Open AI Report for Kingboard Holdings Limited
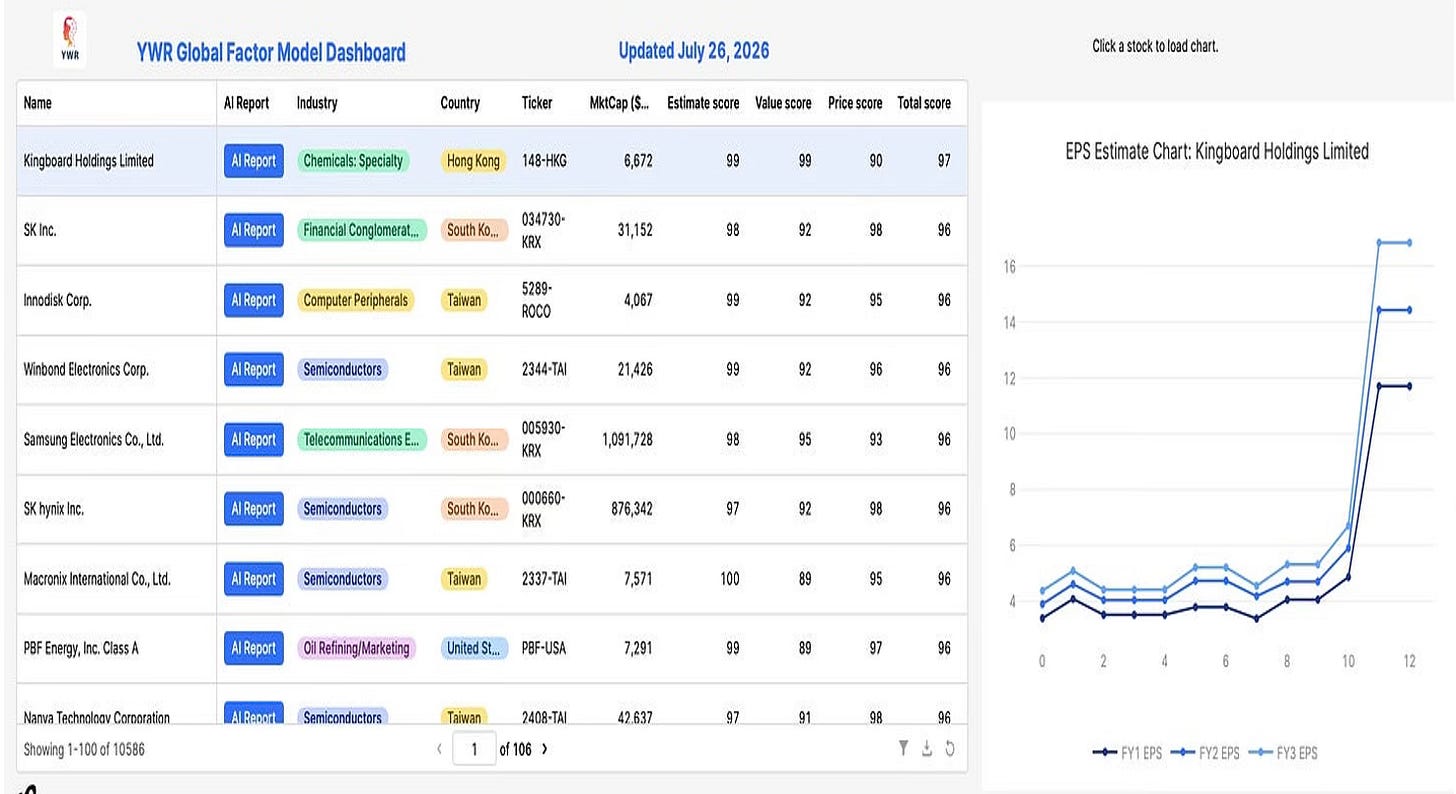Viewport: 1456px width, 794px height. coord(254,160)
